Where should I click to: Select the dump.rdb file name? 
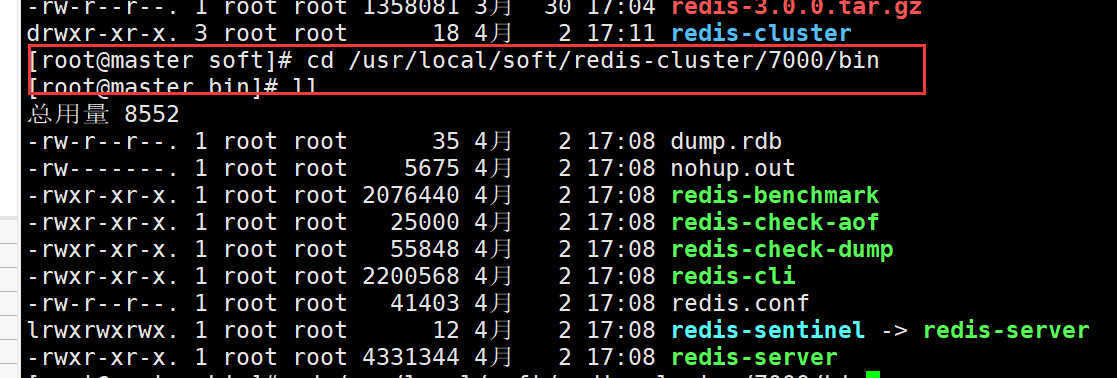click(726, 141)
